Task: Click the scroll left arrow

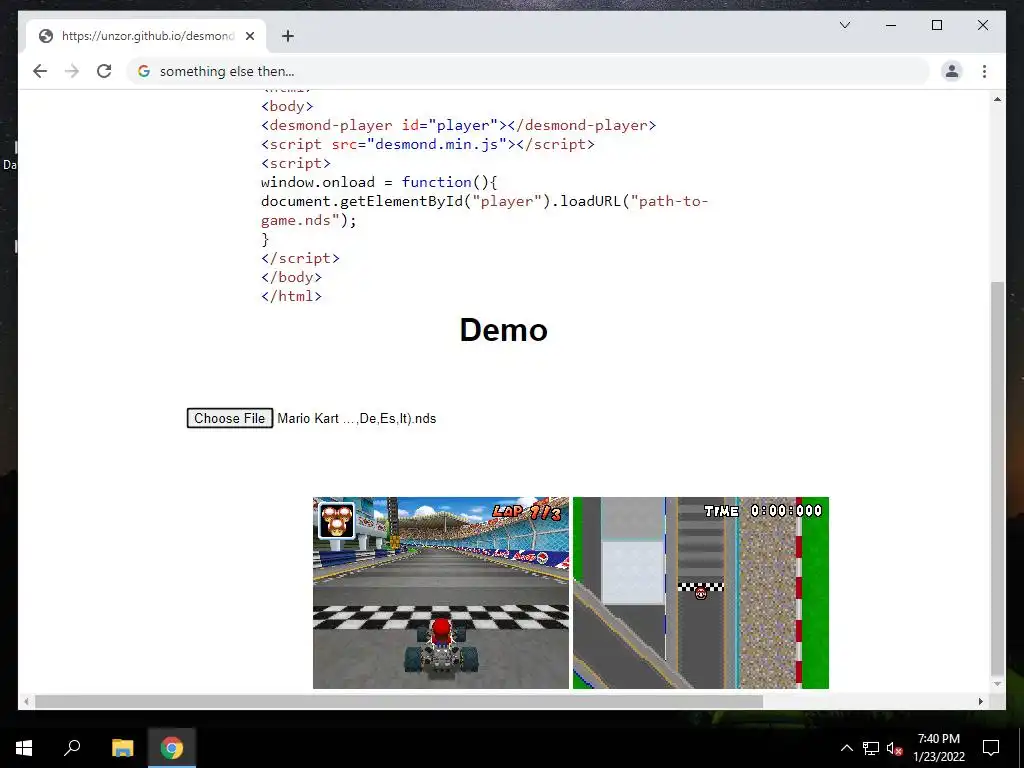Action: coord(26,702)
